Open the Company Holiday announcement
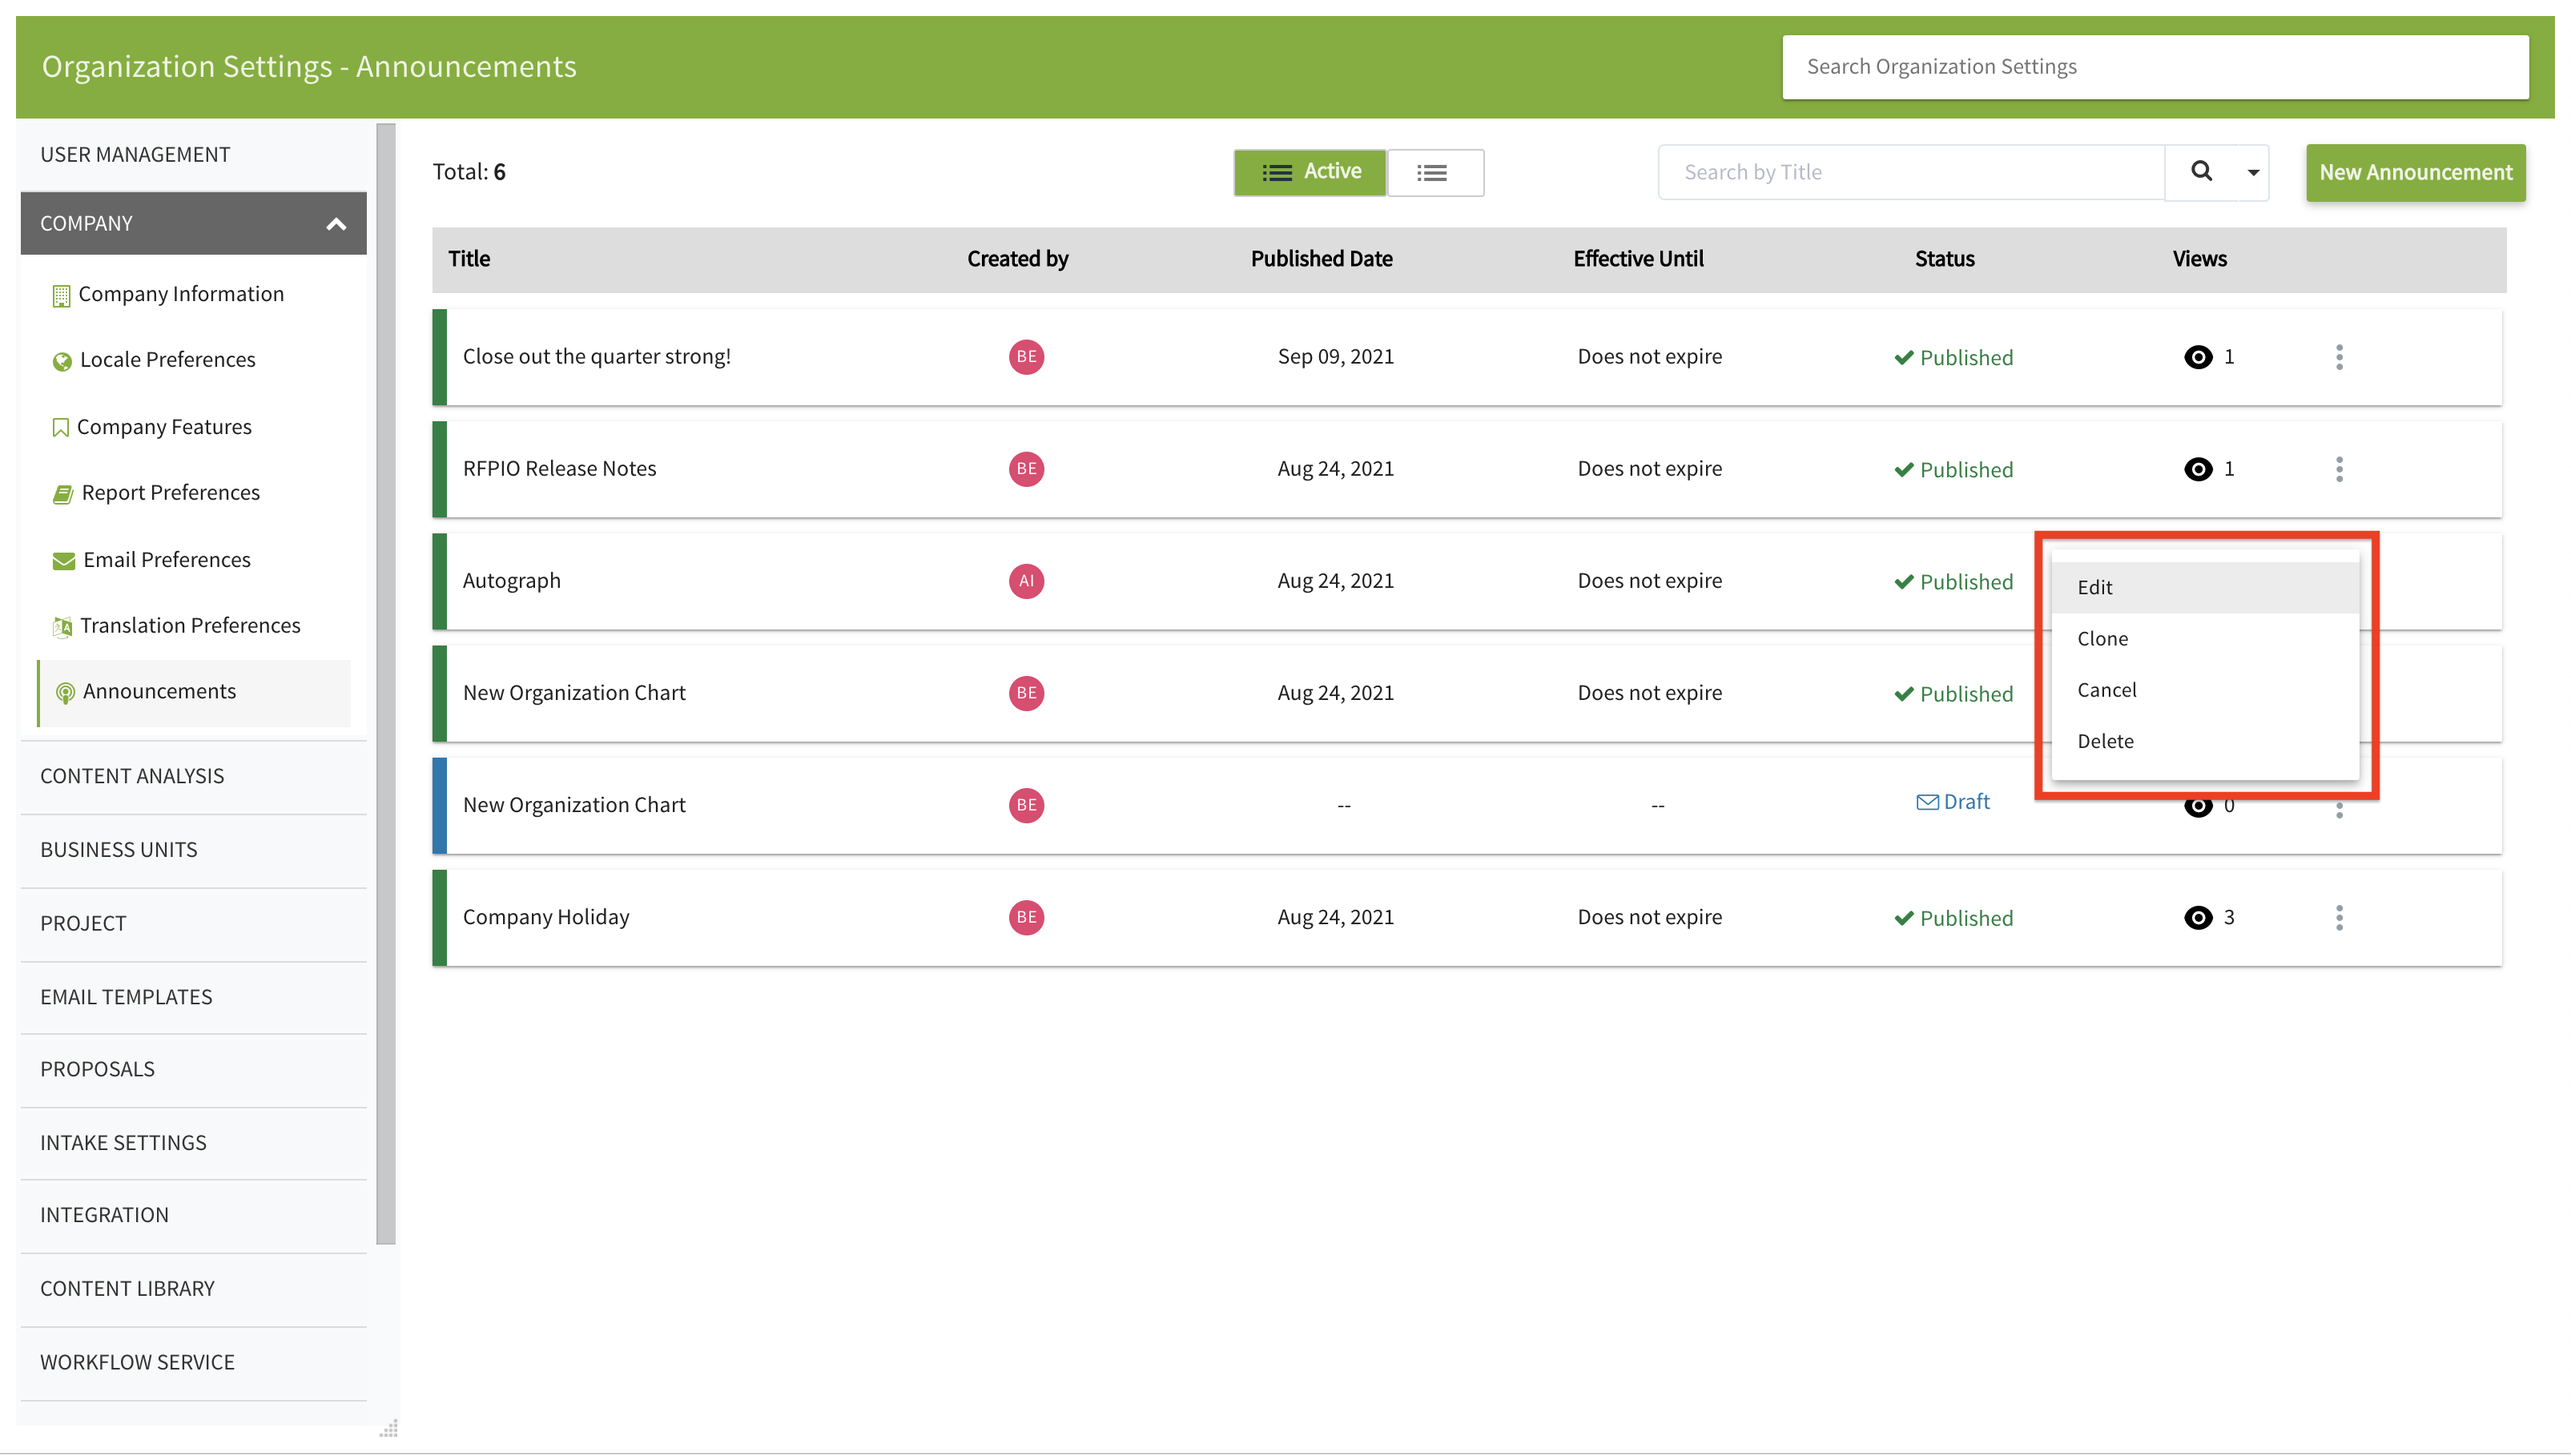Image resolution: width=2571 pixels, height=1456 pixels. click(x=546, y=918)
